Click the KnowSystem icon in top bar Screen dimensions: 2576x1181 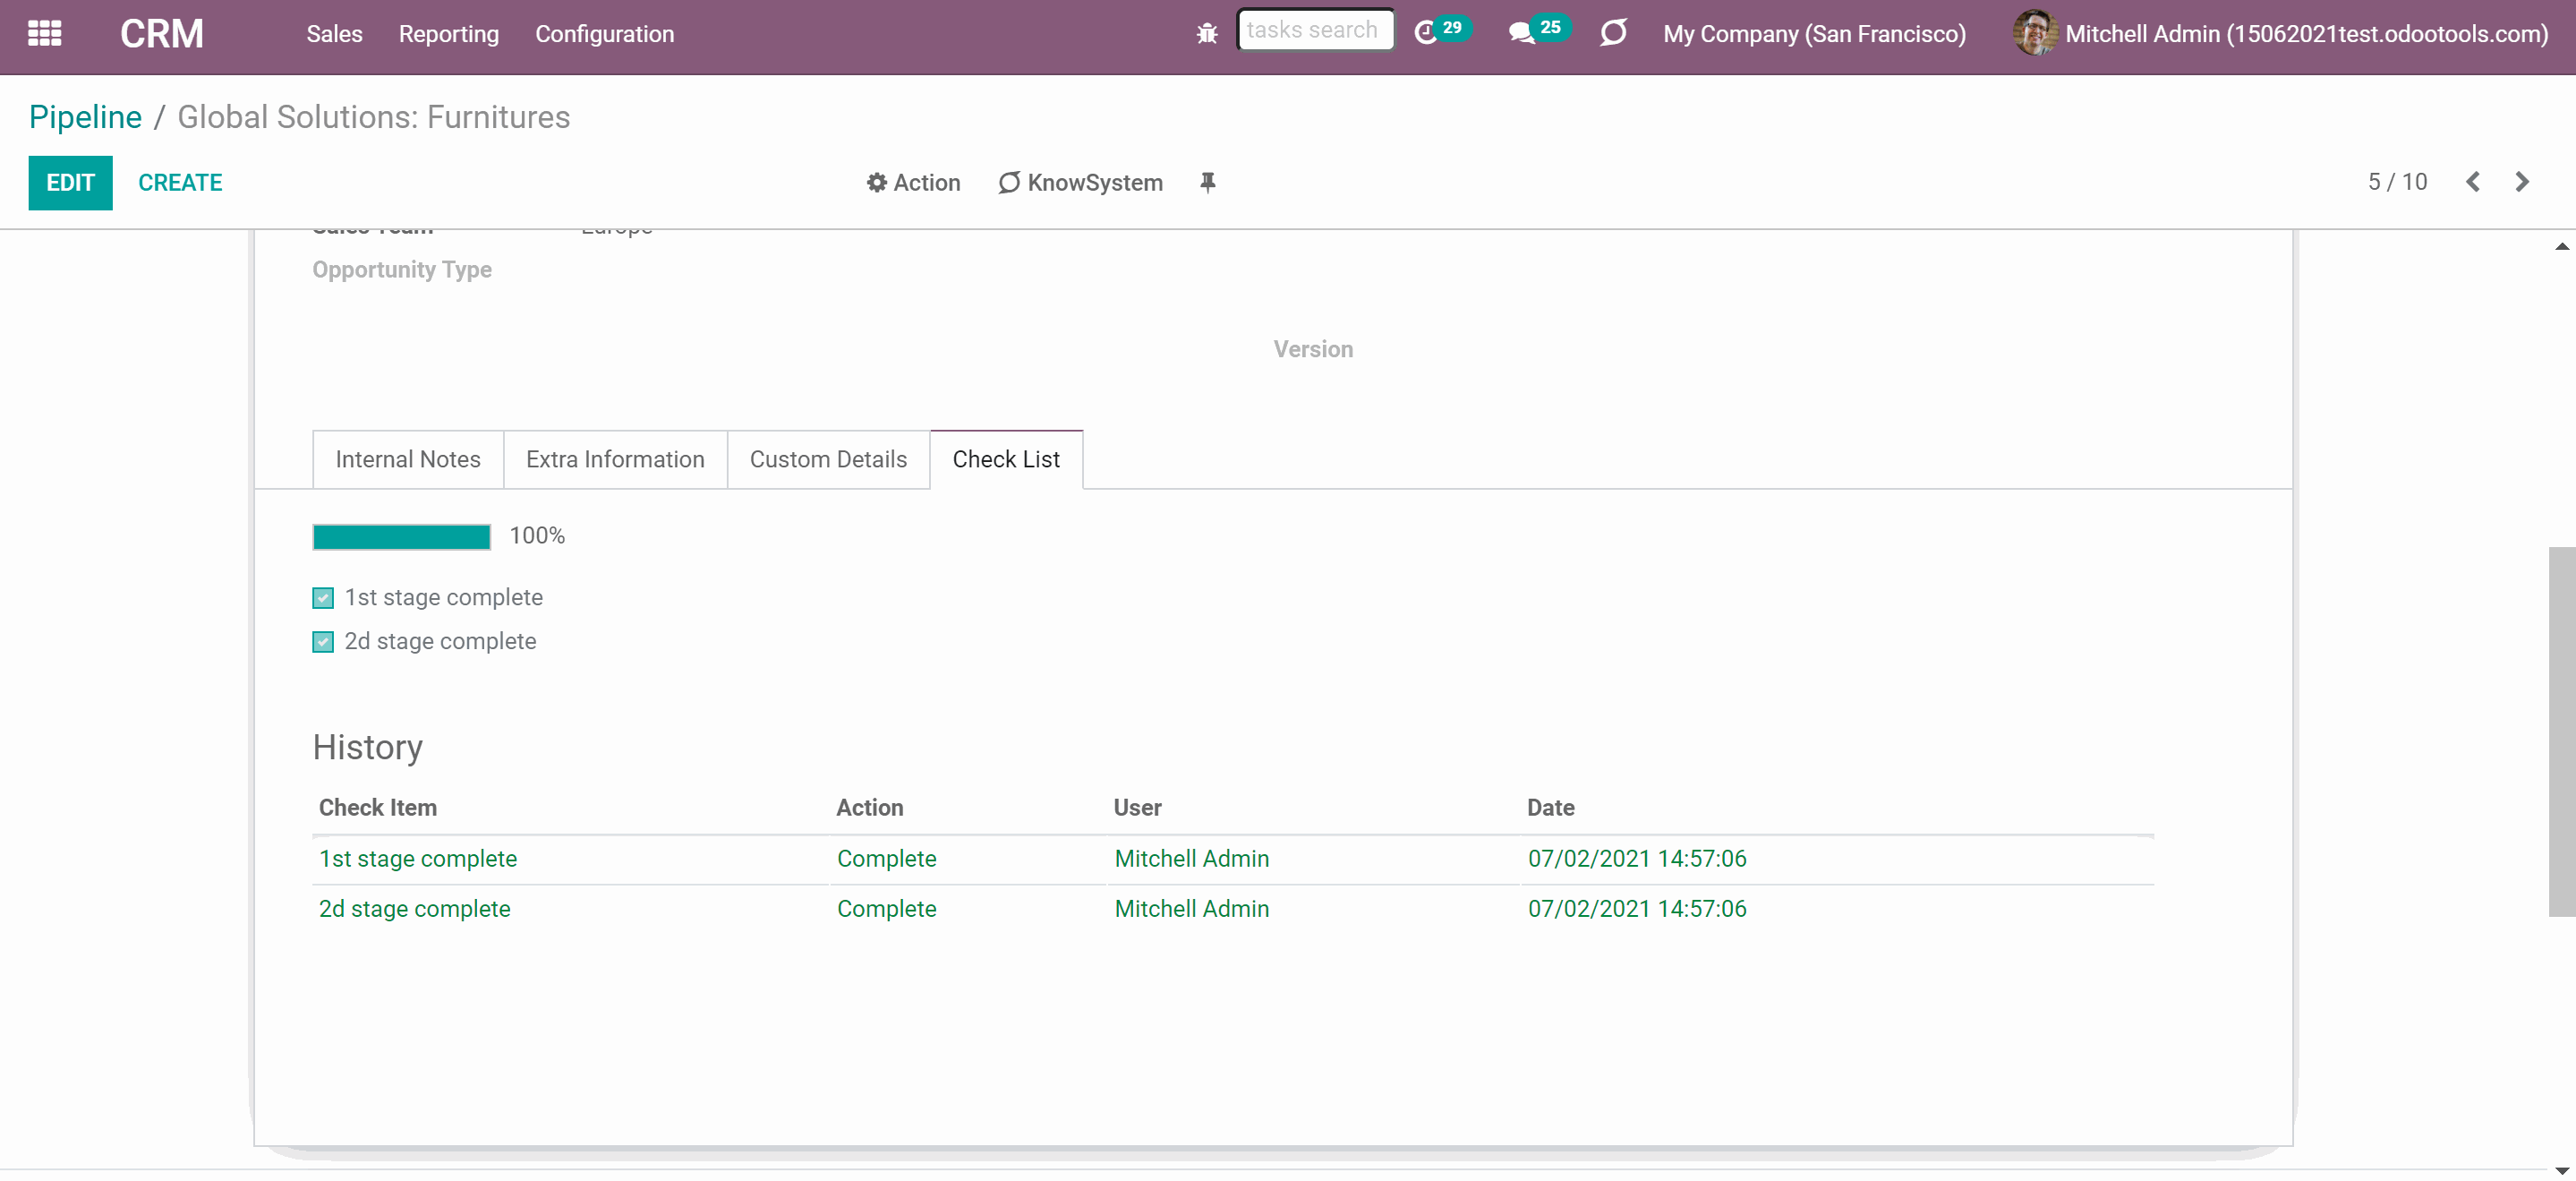click(x=1613, y=33)
